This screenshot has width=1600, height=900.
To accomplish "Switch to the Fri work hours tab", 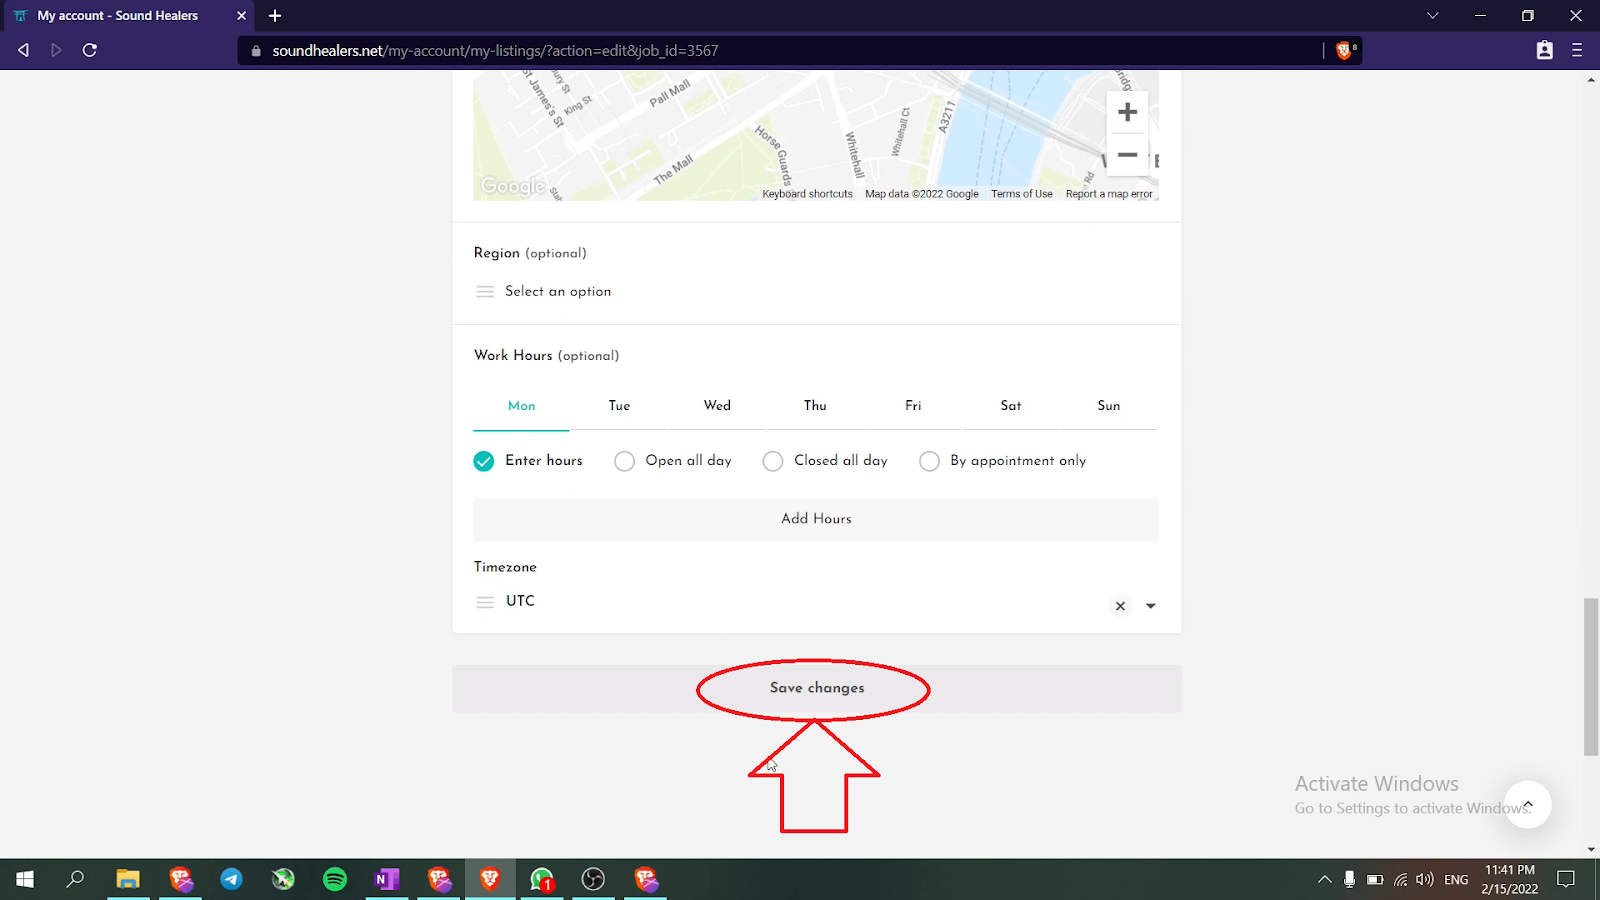I will [x=913, y=406].
